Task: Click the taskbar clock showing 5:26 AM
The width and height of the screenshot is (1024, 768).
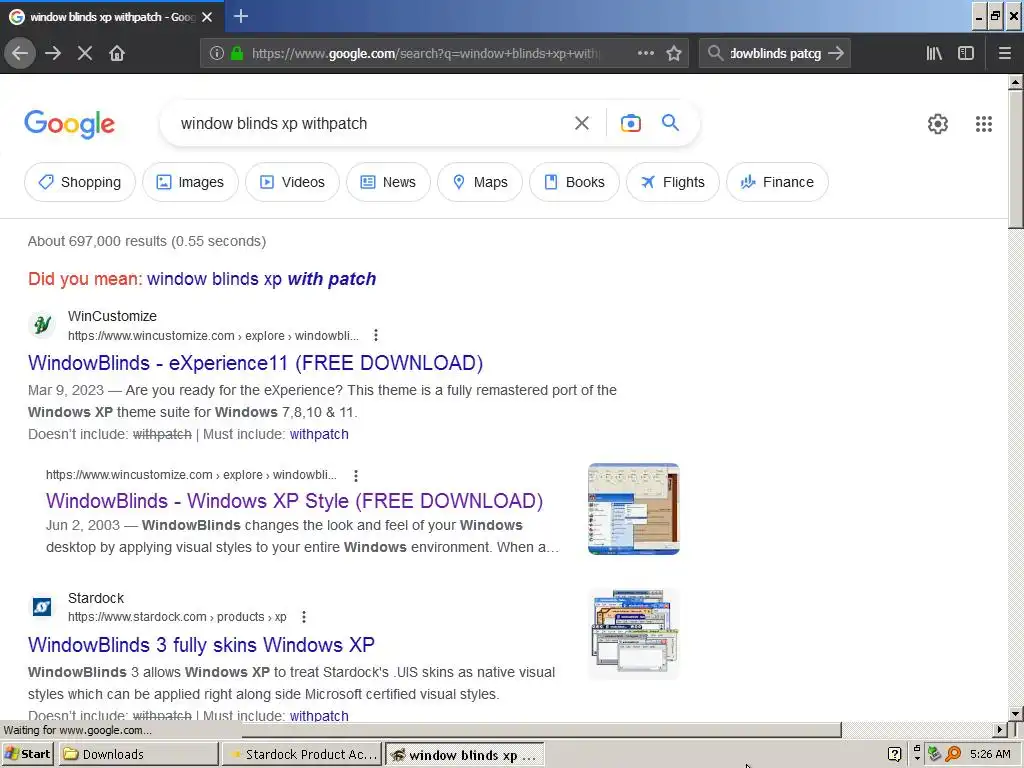Action: click(x=990, y=754)
